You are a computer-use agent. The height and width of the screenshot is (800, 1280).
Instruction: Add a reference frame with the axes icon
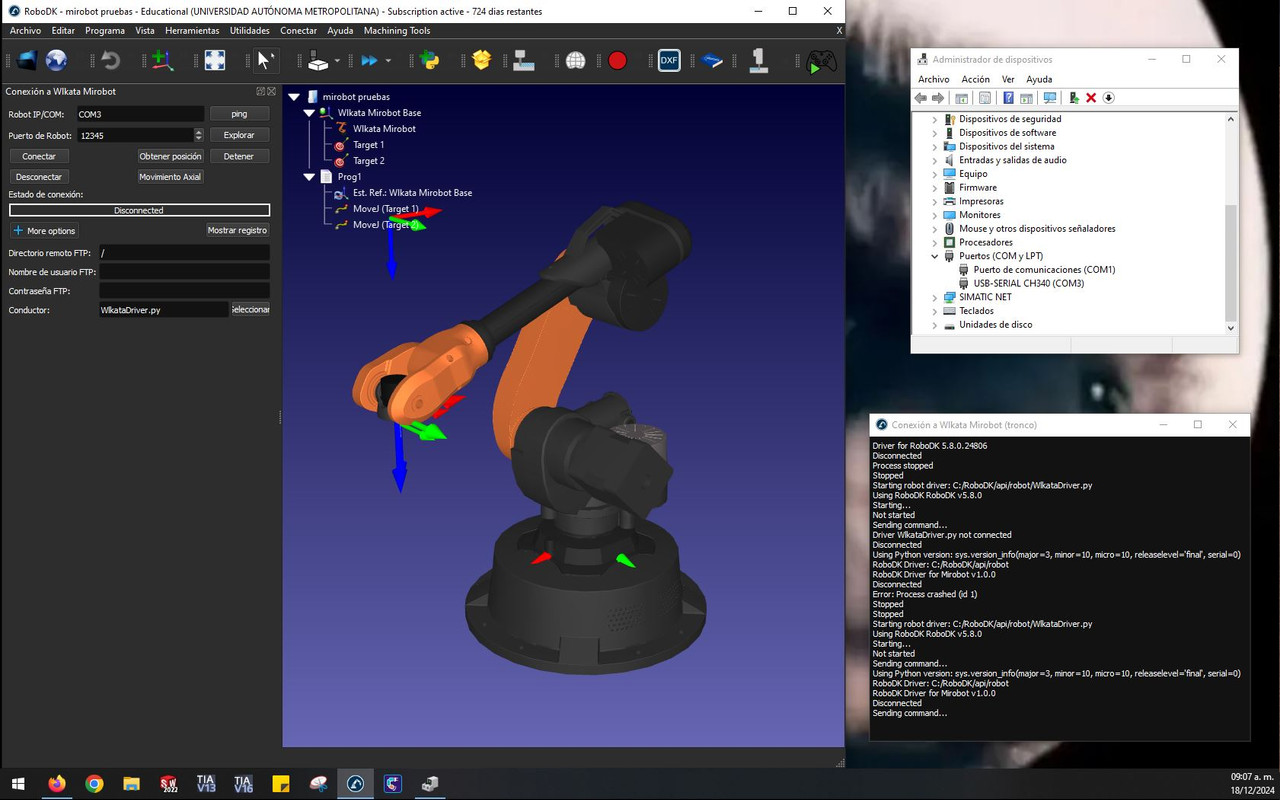162,61
